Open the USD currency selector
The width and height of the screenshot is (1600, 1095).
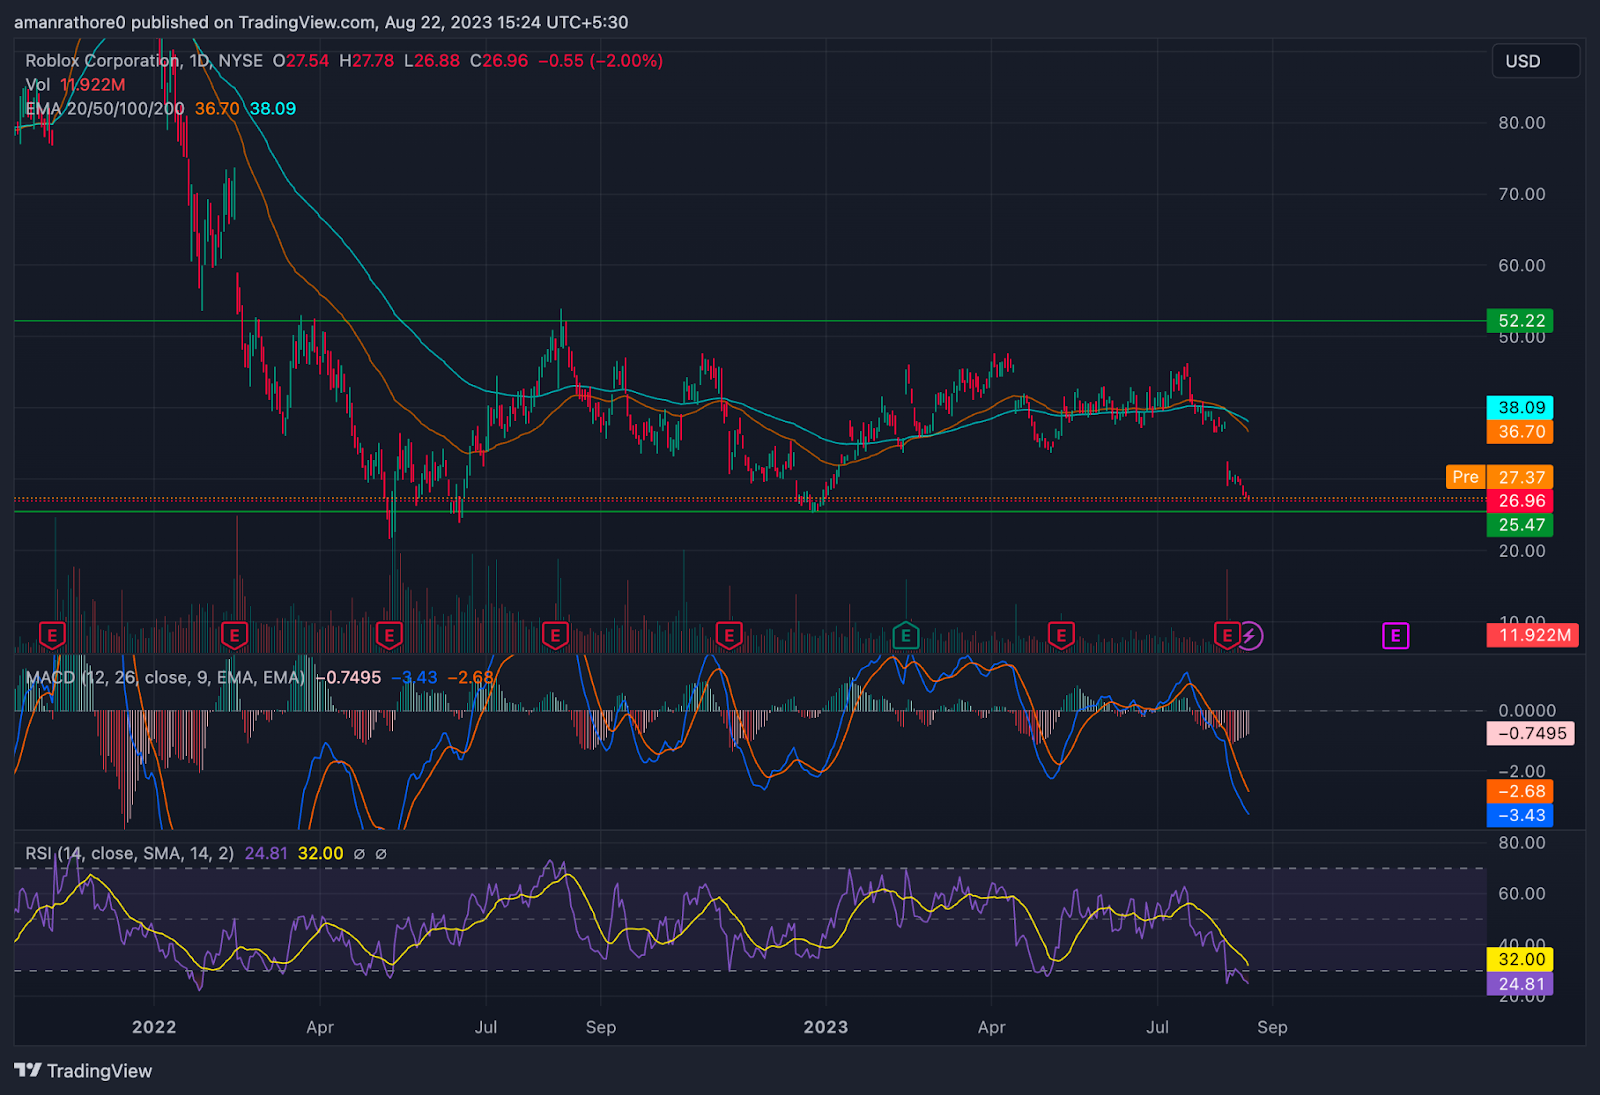[x=1535, y=61]
